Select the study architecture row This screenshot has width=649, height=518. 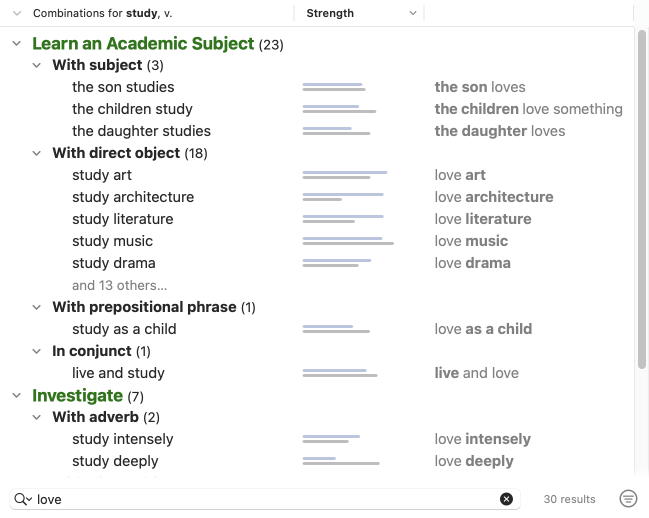[x=133, y=197]
